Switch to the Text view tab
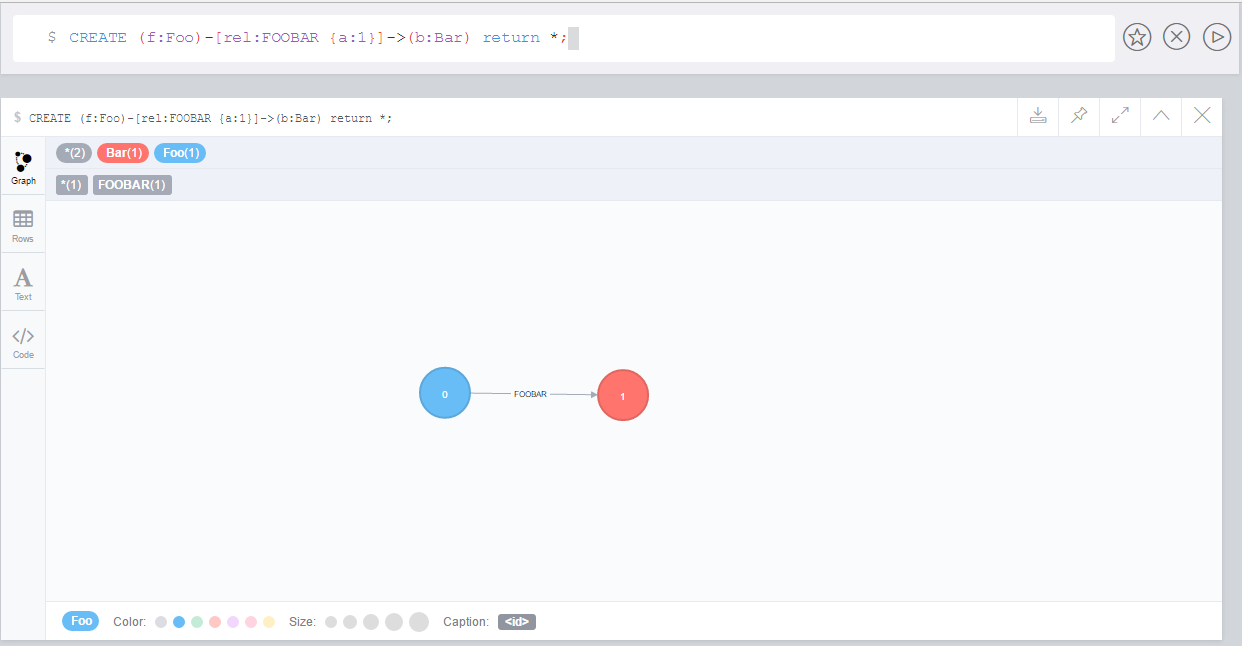This screenshot has height=646, width=1242. point(23,283)
